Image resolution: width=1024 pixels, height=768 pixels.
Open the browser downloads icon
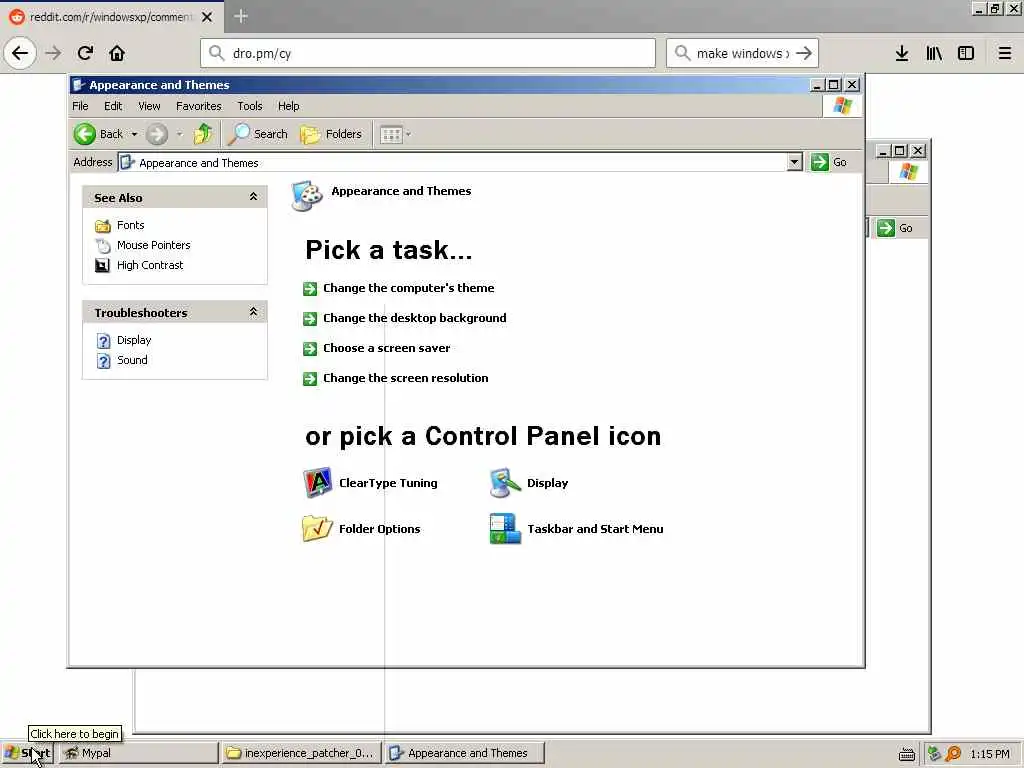click(x=902, y=53)
